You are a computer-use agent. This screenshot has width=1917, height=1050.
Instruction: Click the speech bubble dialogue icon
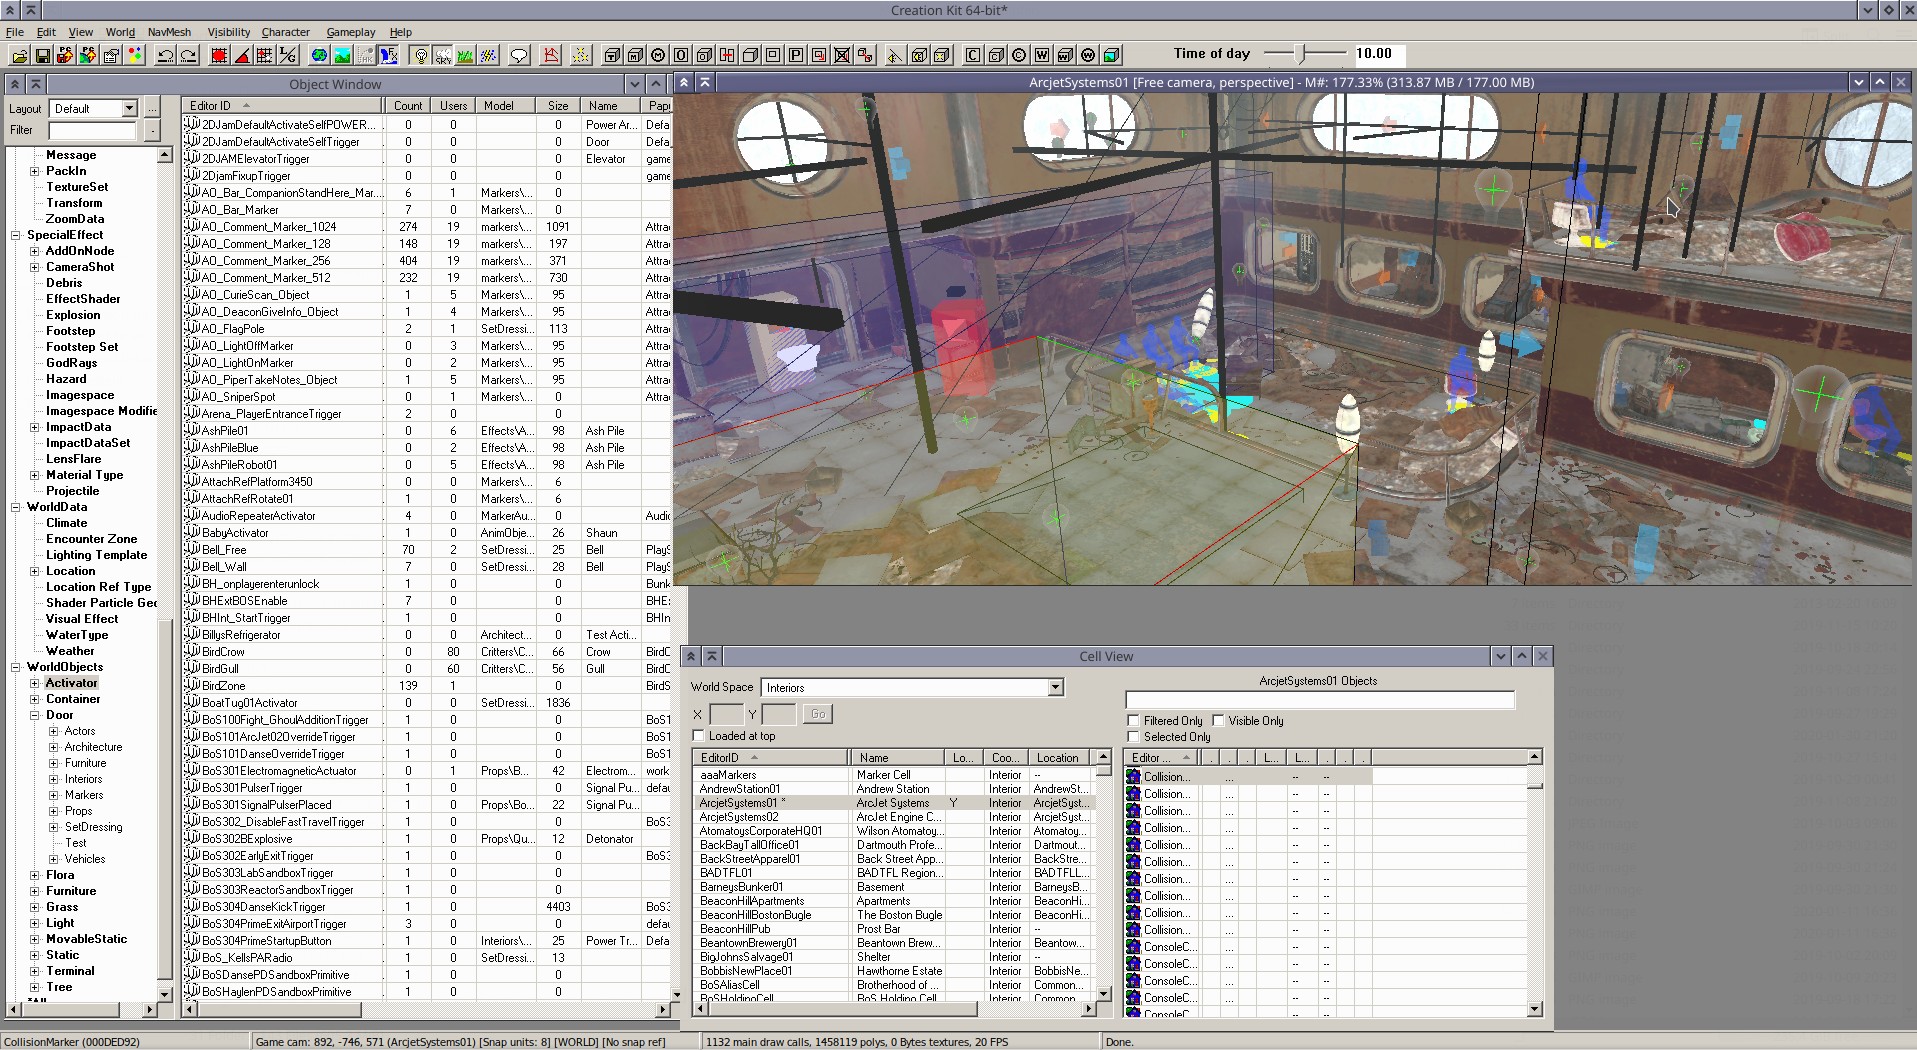pyautogui.click(x=519, y=55)
